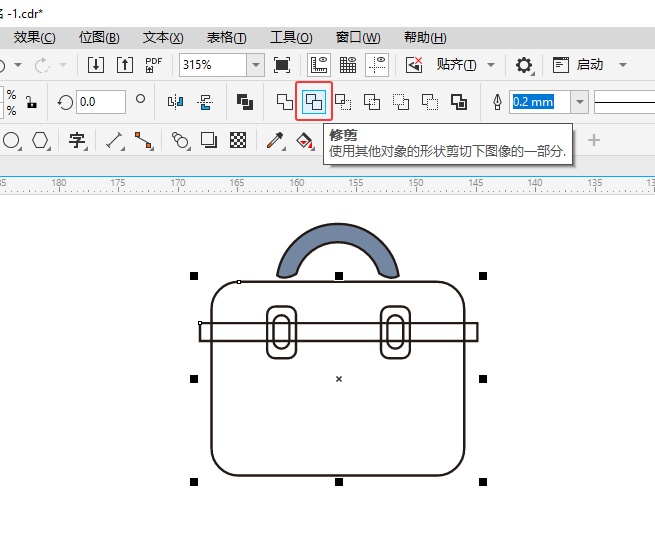Click the mirror horizontally icon
The image size is (655, 538).
tap(175, 102)
